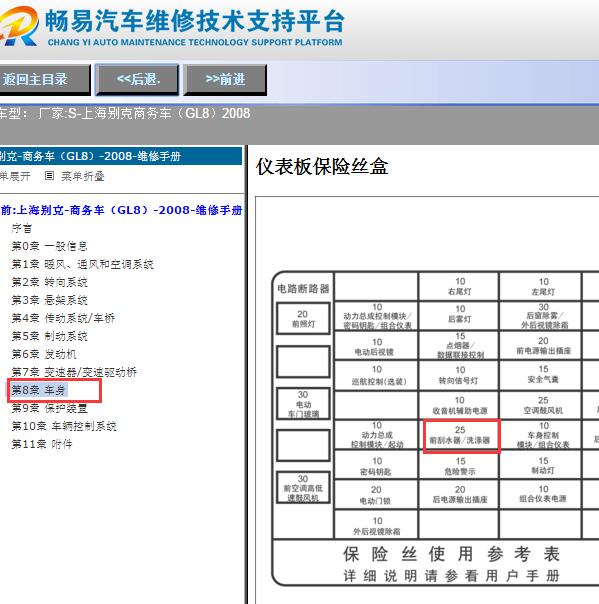Click the 10 左尾灯 fuse cell
Screen dimensions: 599x604
(x=542, y=286)
